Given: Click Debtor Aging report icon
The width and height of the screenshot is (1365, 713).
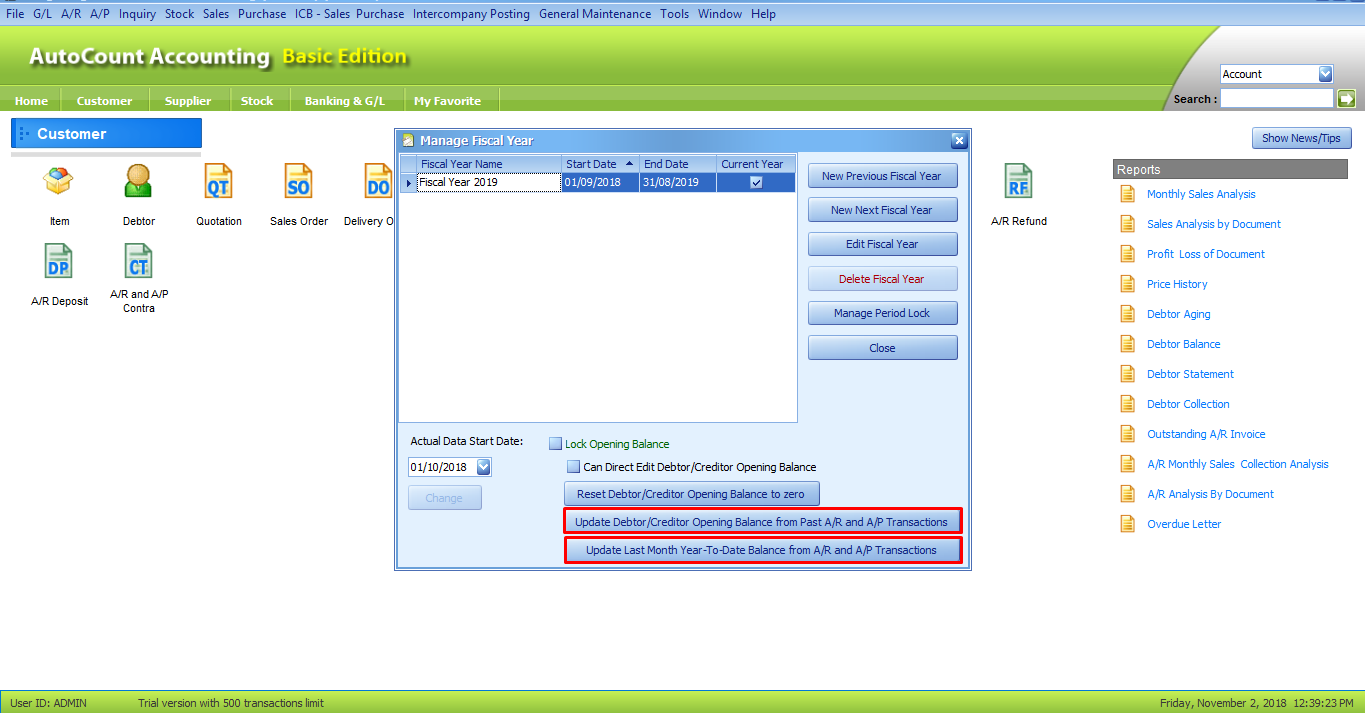Looking at the screenshot, I should (x=1128, y=314).
